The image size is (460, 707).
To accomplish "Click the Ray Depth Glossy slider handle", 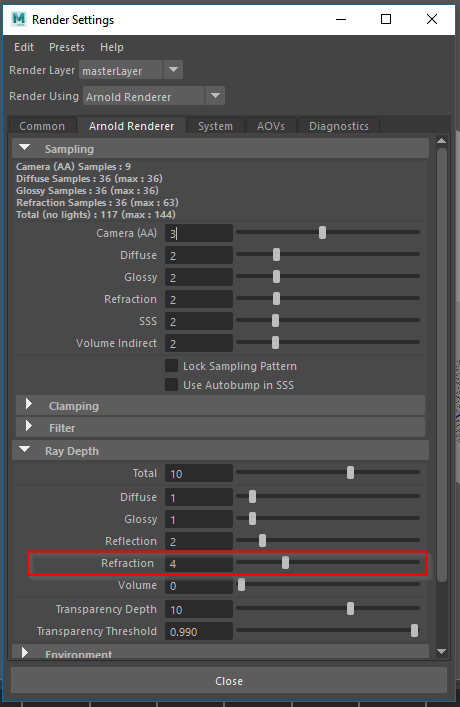I will (x=253, y=519).
